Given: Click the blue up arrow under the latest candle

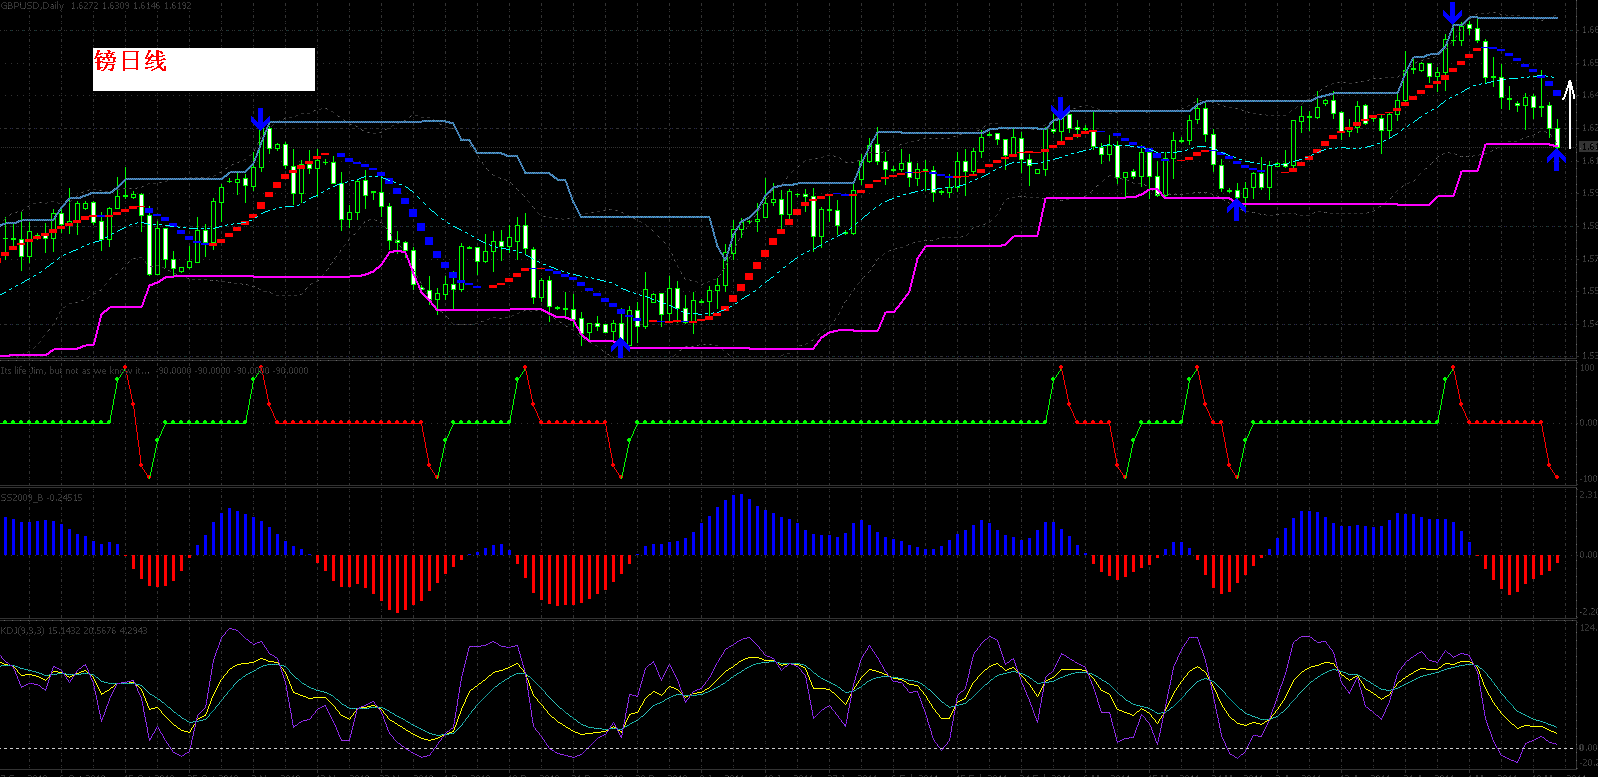Looking at the screenshot, I should (1557, 158).
